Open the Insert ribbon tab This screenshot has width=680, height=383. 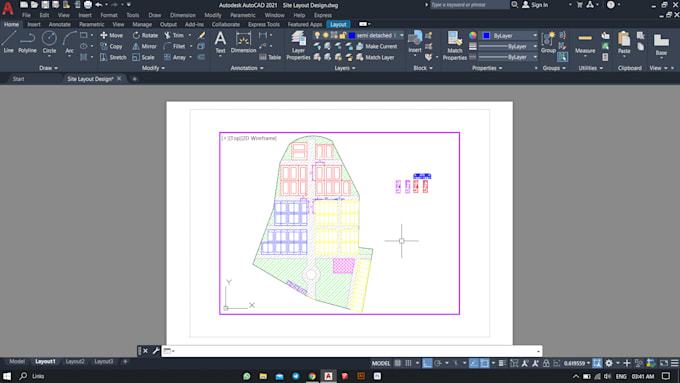[34, 24]
